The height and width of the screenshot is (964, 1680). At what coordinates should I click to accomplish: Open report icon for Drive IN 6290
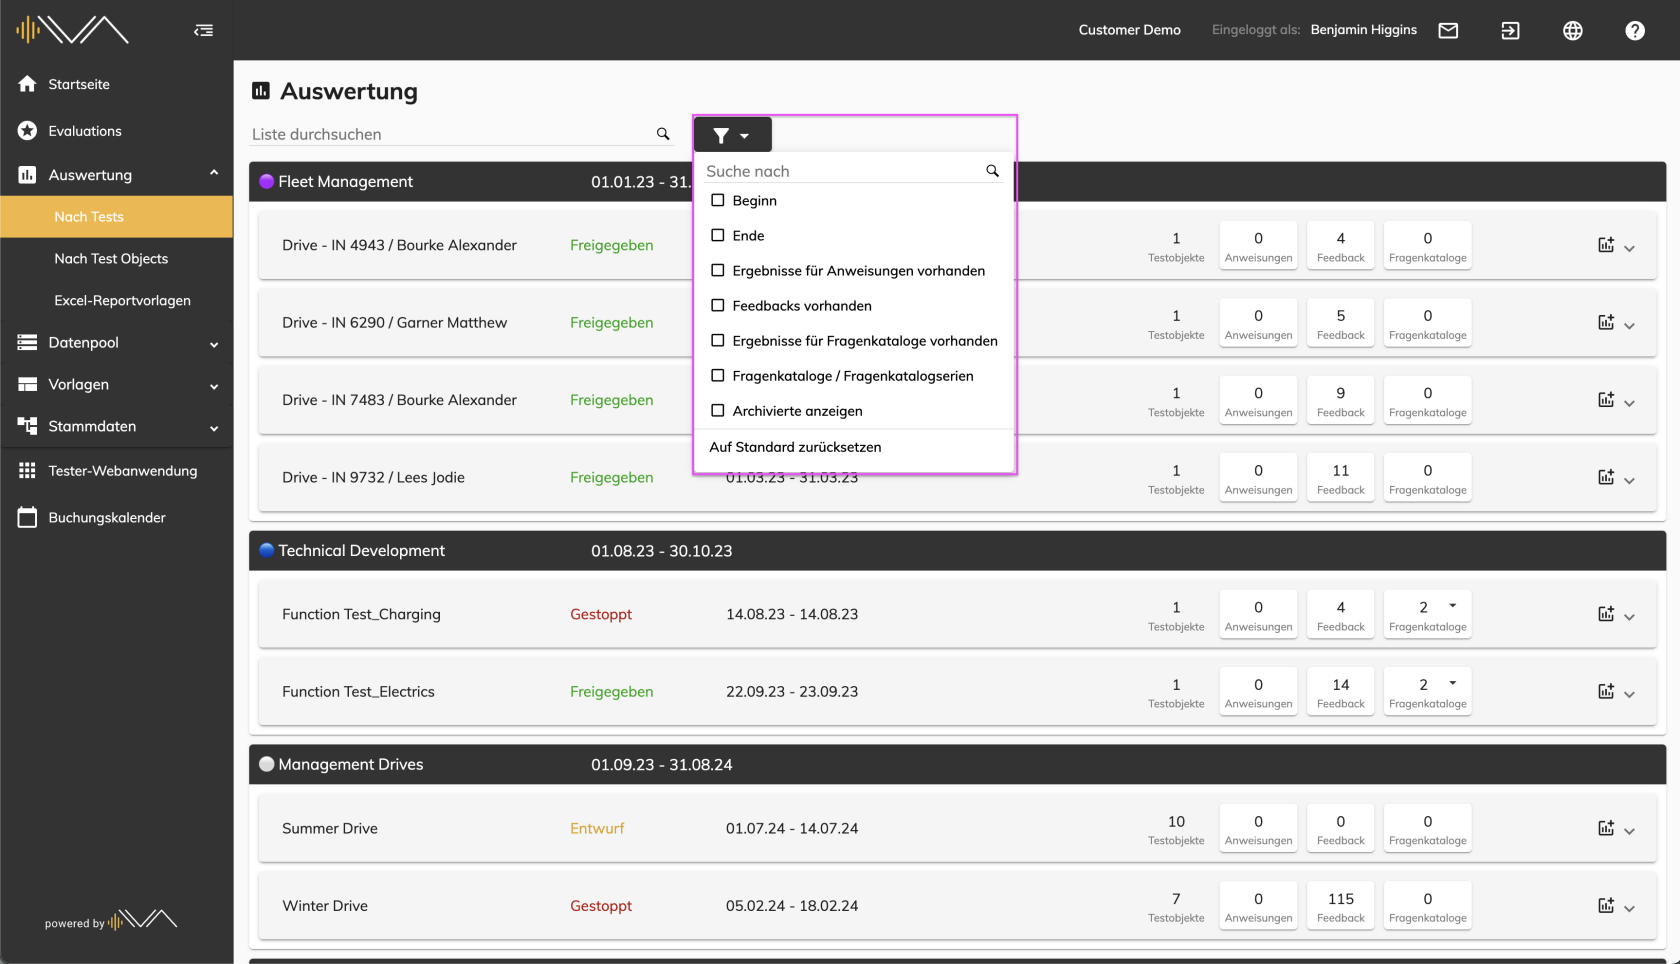(1606, 322)
